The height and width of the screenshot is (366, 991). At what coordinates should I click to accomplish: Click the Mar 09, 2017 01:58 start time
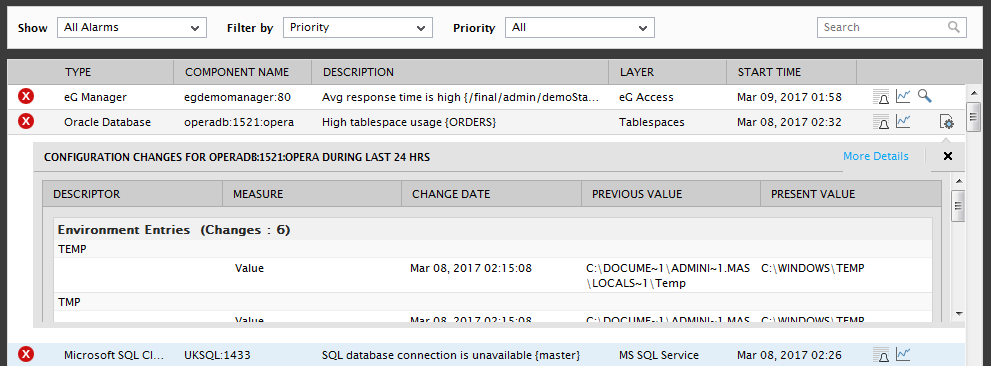coord(789,97)
